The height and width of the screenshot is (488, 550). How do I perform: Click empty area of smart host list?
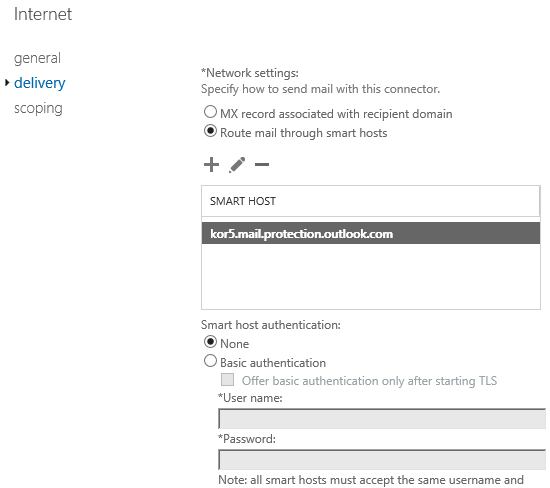pyautogui.click(x=371, y=276)
